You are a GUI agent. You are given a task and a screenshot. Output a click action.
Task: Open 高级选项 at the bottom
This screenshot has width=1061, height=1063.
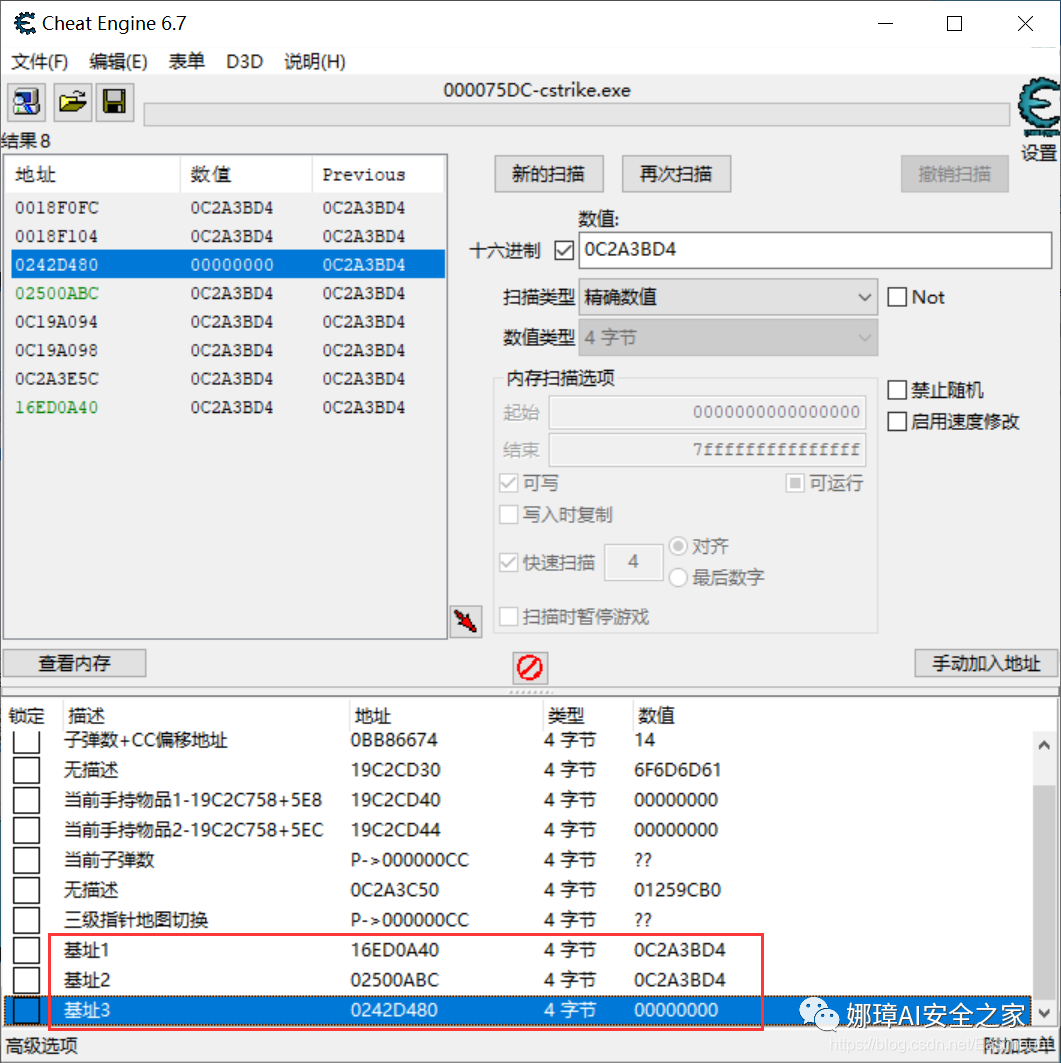pos(42,1046)
